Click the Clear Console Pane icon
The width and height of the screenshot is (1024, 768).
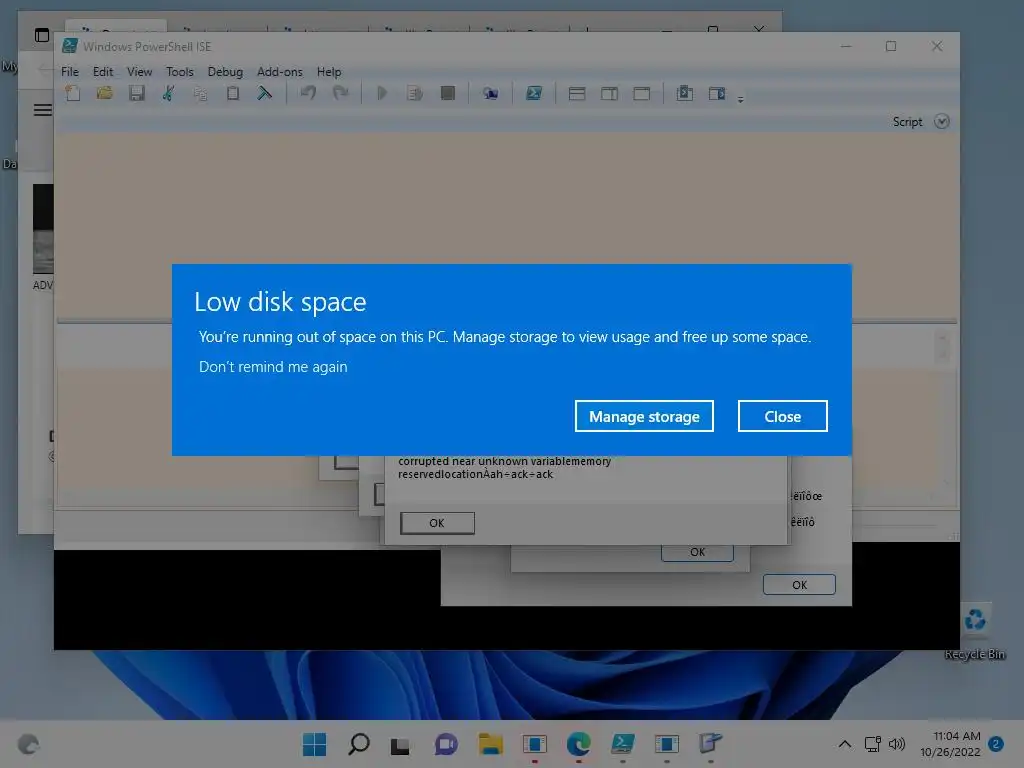[264, 93]
